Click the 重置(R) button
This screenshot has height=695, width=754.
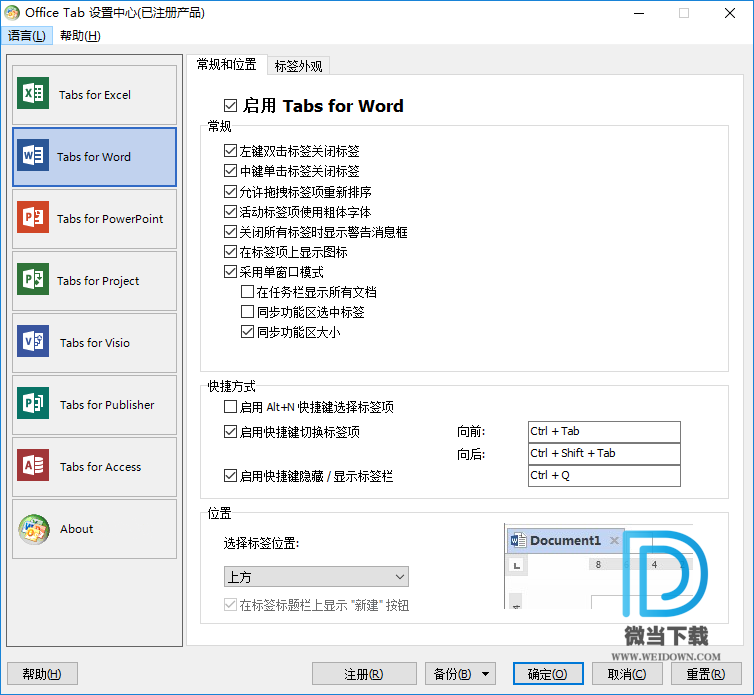click(x=706, y=674)
